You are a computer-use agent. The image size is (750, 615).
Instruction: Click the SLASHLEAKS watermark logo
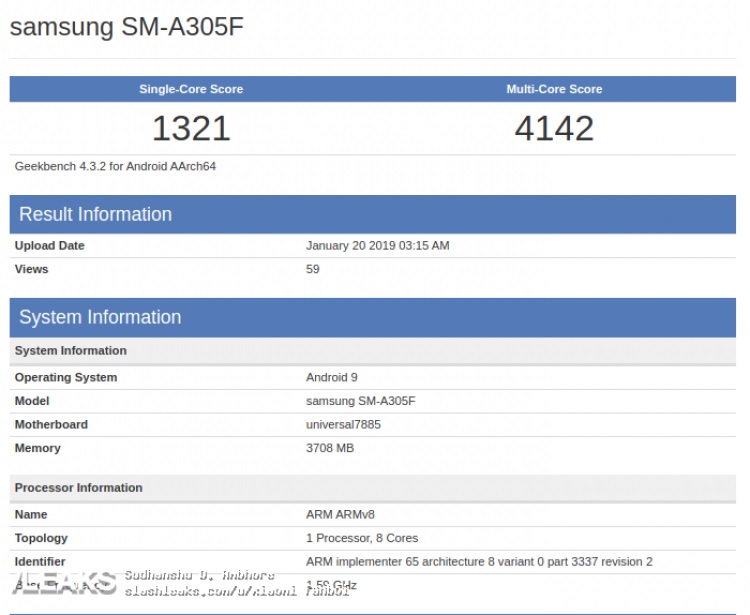[62, 583]
